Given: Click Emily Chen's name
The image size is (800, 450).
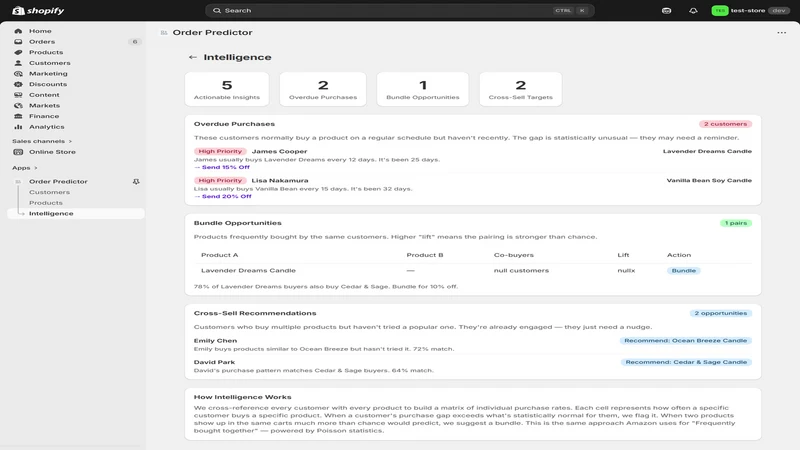Looking at the screenshot, I should click(215, 341).
